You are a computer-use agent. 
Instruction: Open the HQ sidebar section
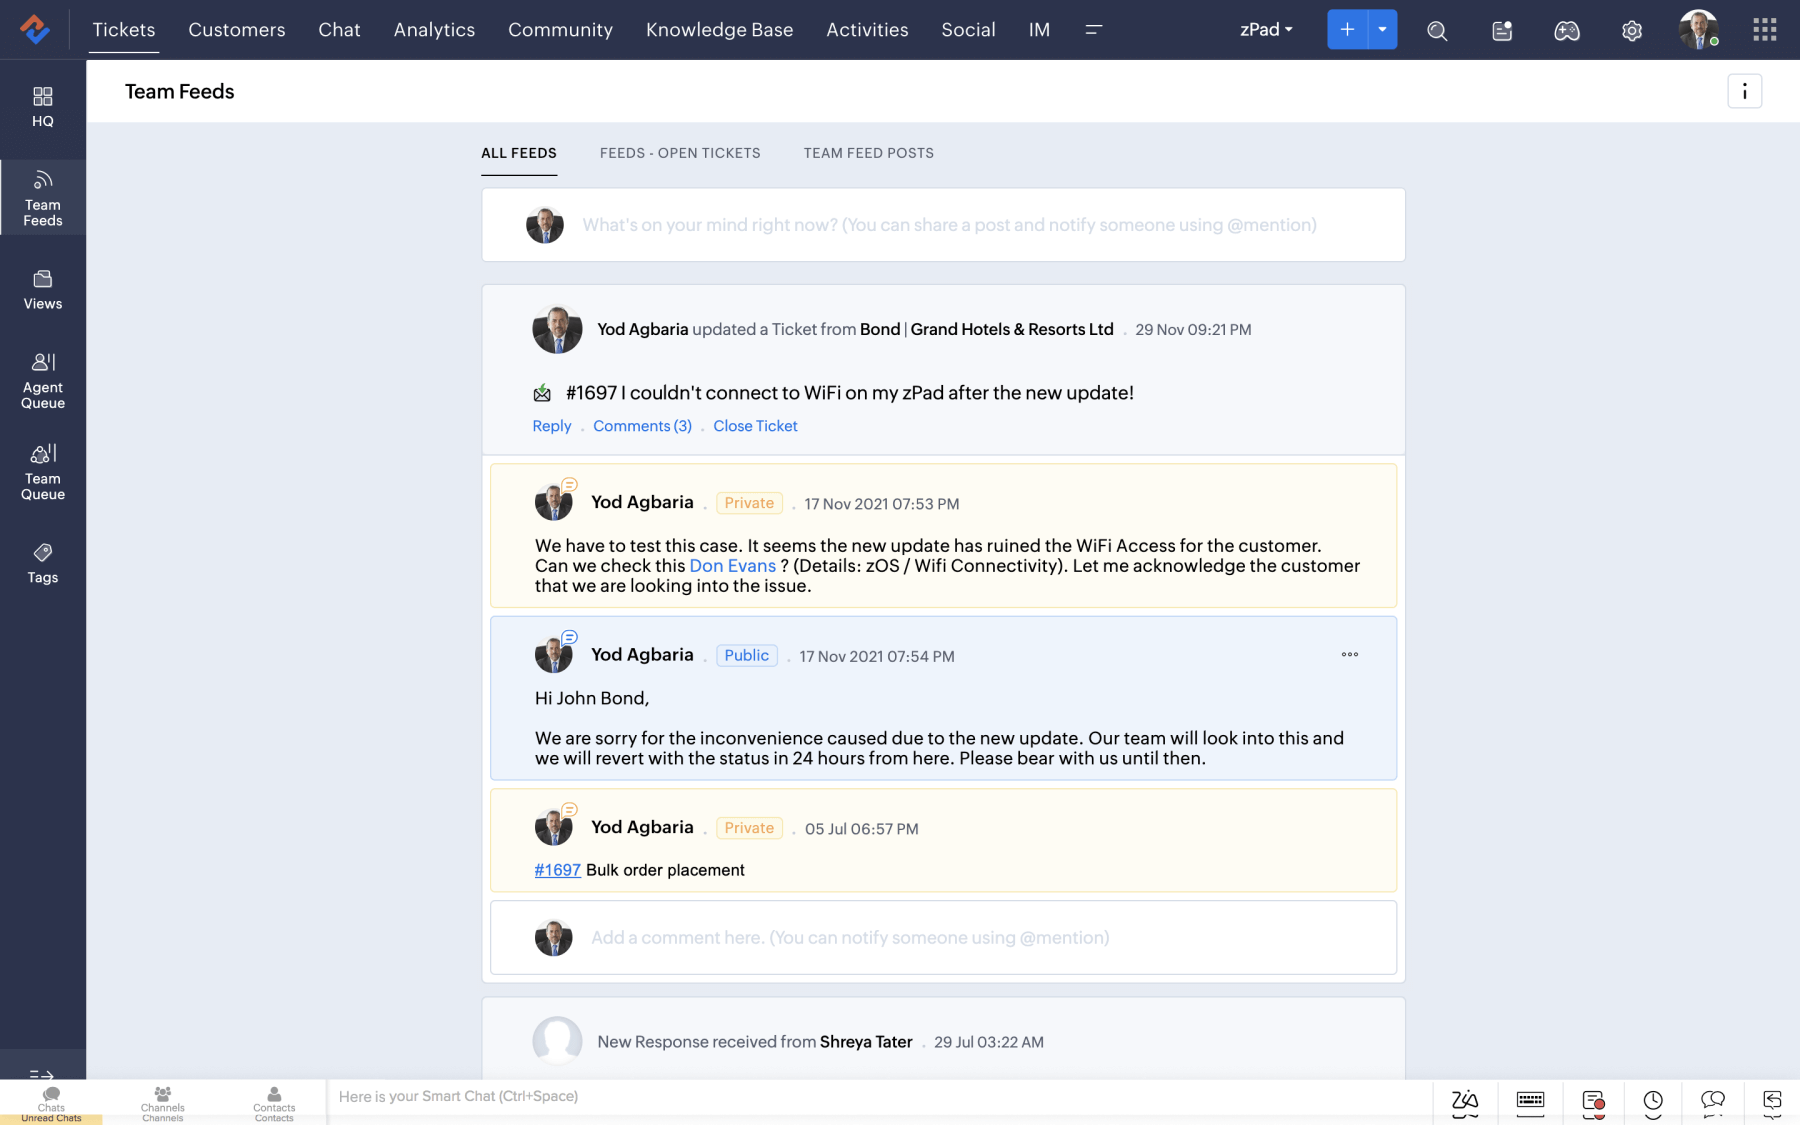pyautogui.click(x=42, y=107)
